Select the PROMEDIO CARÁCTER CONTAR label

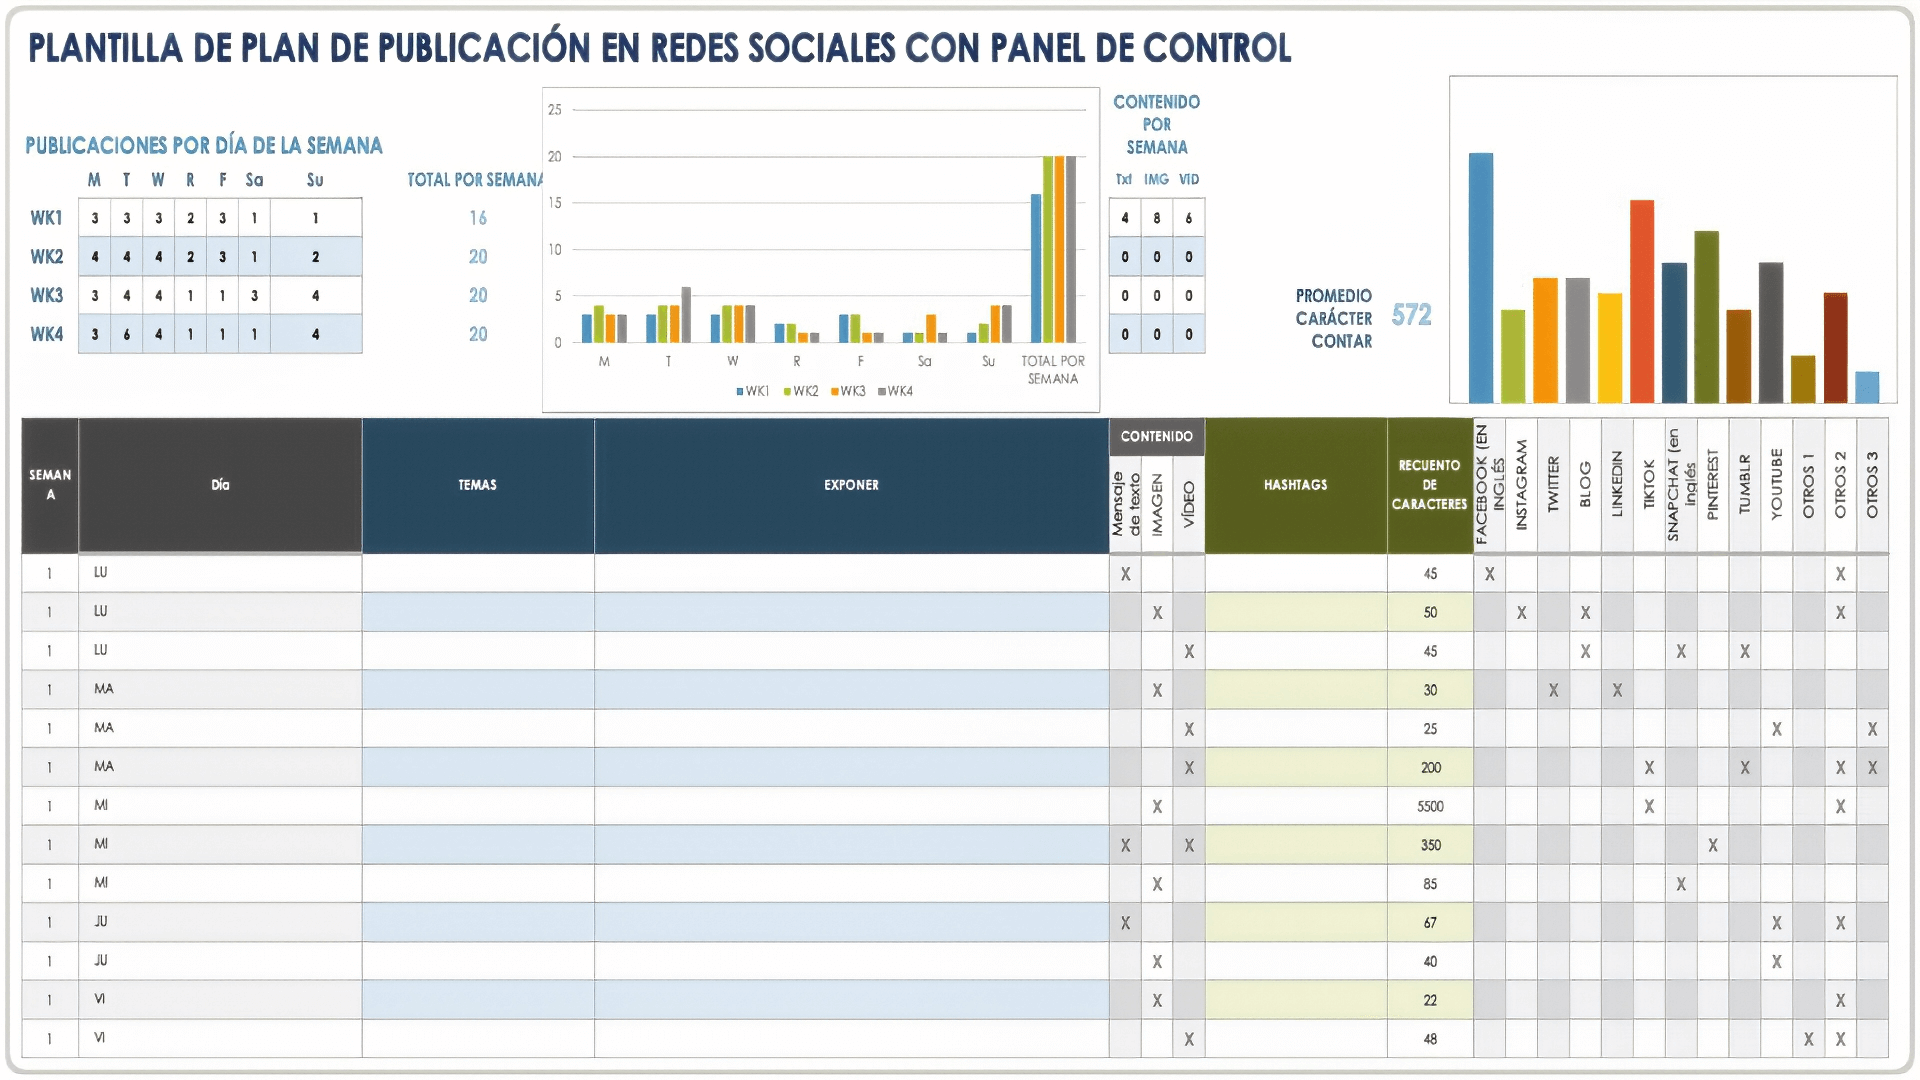(1334, 319)
